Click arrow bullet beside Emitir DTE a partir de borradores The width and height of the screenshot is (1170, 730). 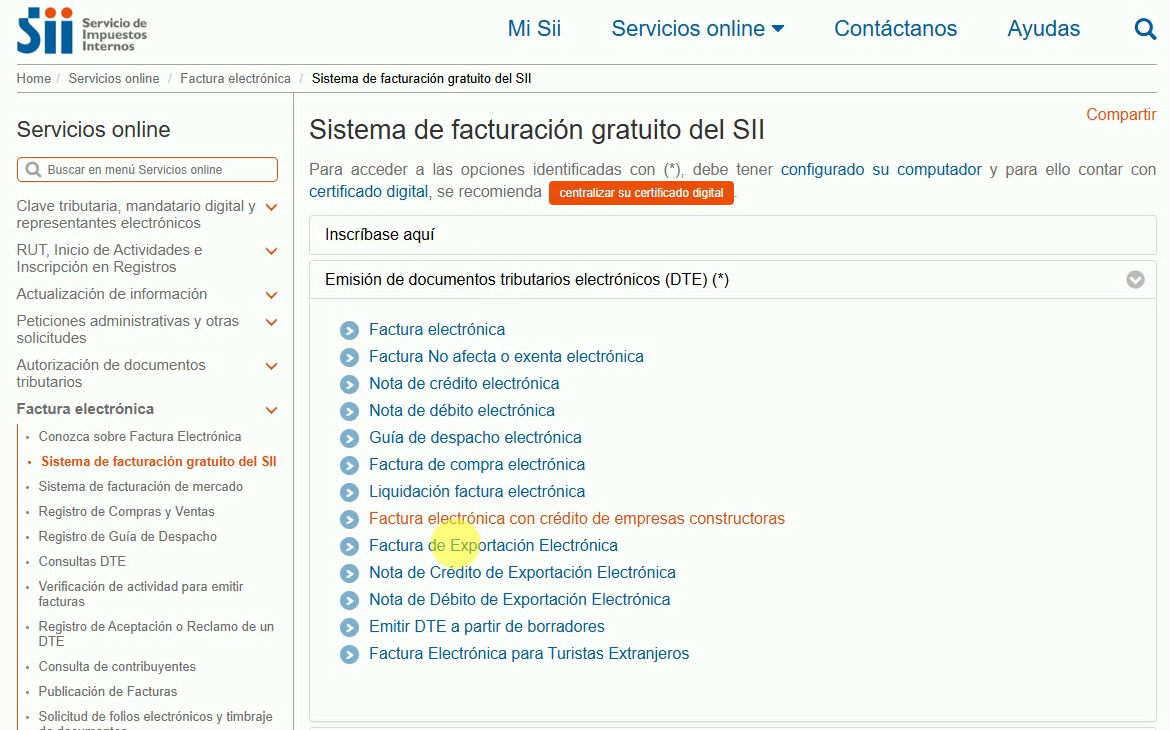[x=349, y=627]
